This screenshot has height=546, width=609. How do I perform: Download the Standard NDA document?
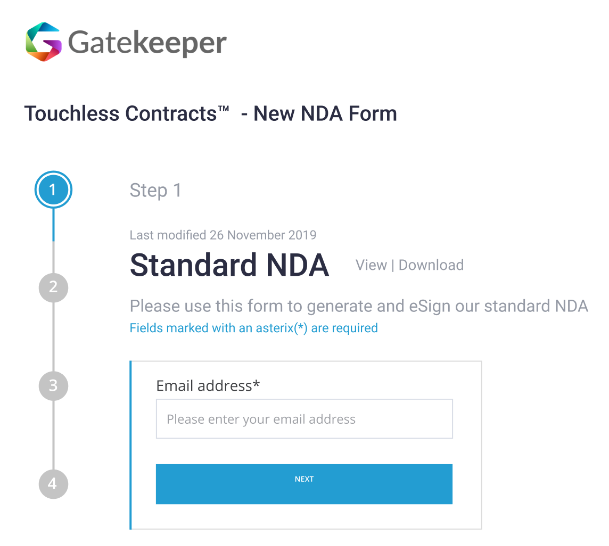click(x=431, y=265)
